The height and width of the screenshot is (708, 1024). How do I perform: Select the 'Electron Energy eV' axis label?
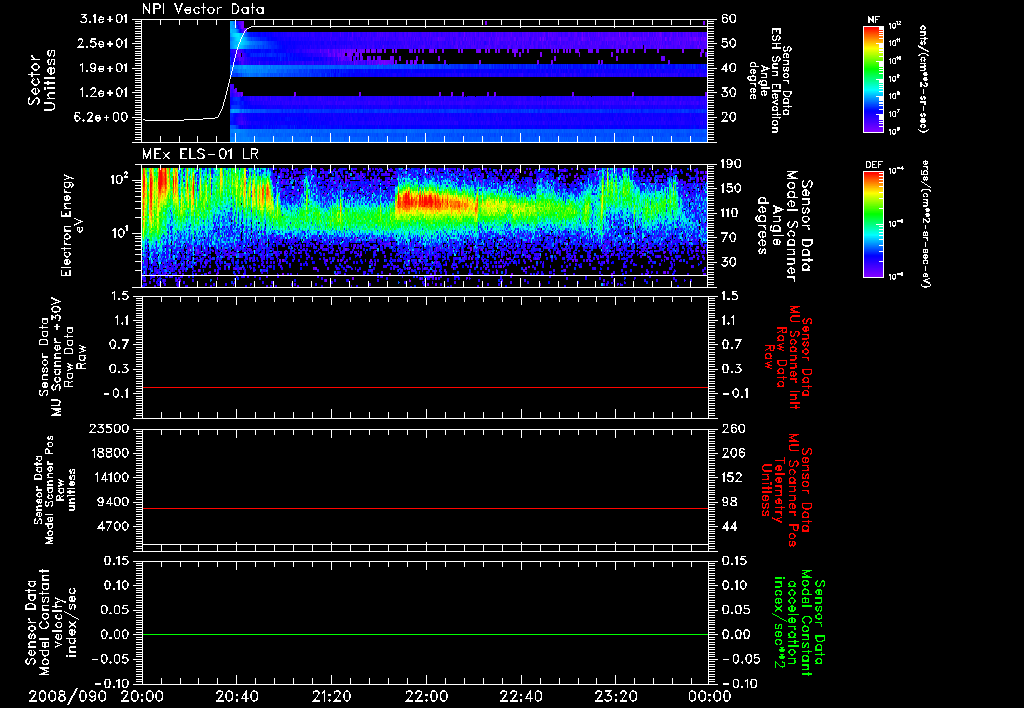(x=72, y=225)
